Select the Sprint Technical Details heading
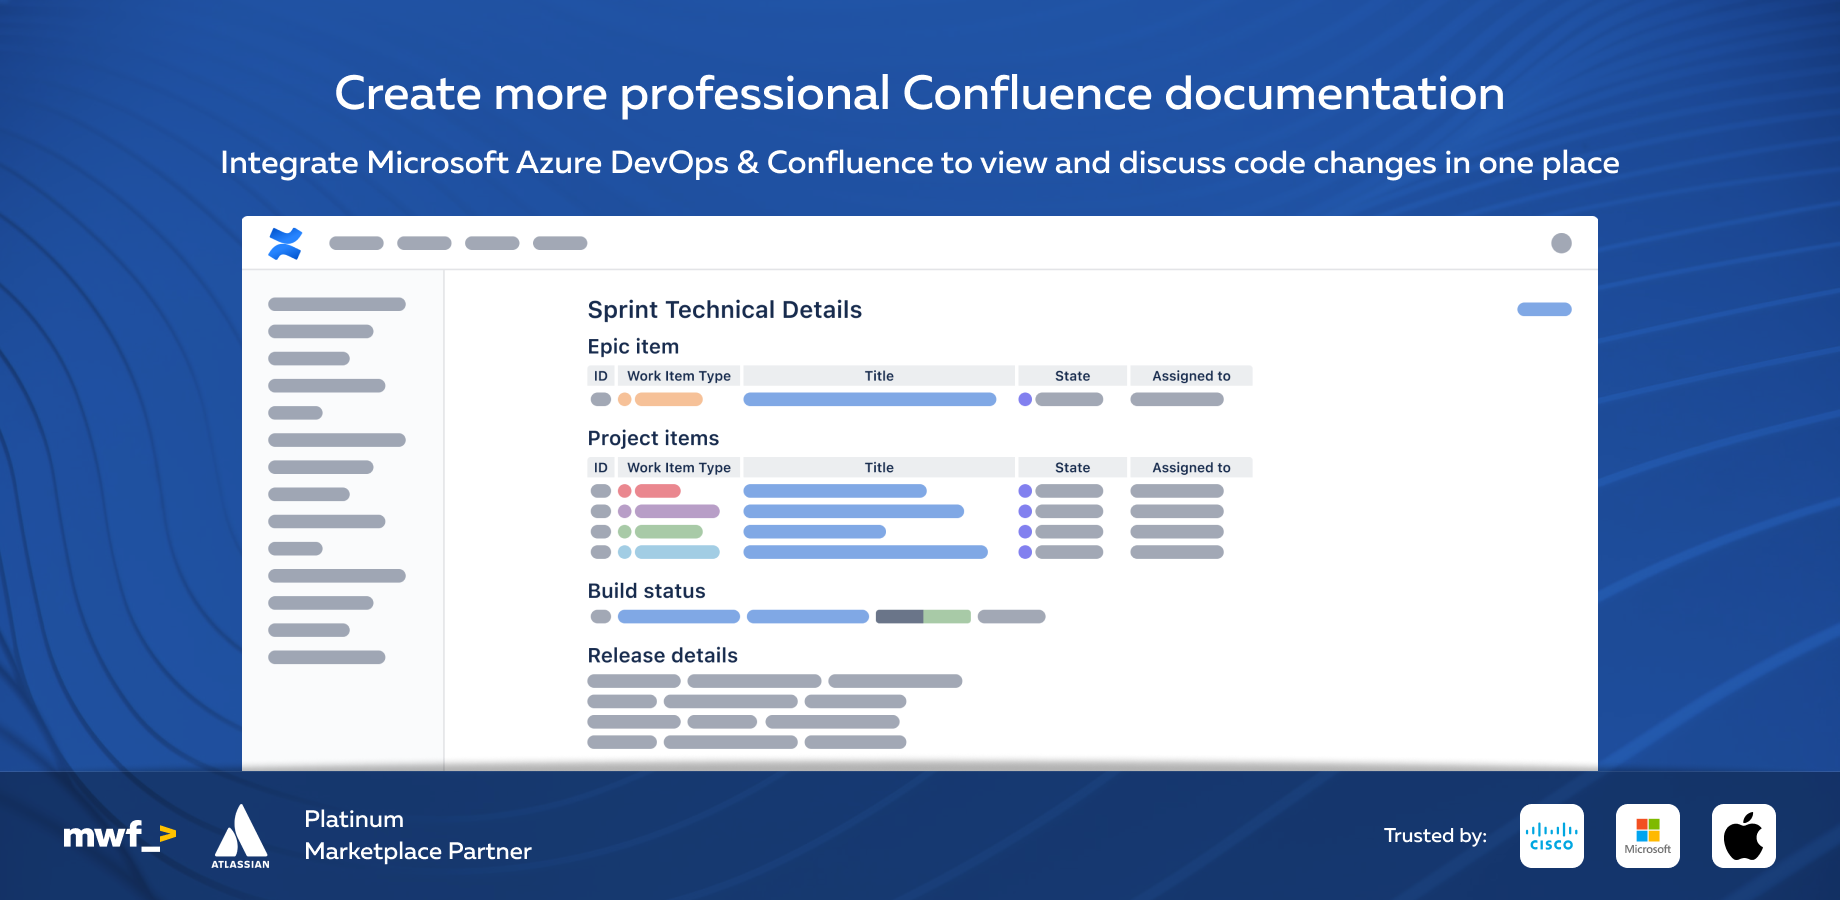The height and width of the screenshot is (900, 1840). click(x=725, y=310)
